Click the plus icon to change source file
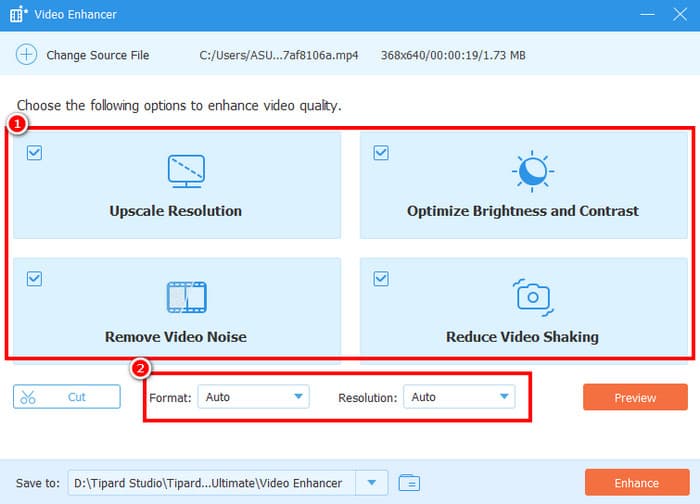The width and height of the screenshot is (700, 504). tap(26, 55)
